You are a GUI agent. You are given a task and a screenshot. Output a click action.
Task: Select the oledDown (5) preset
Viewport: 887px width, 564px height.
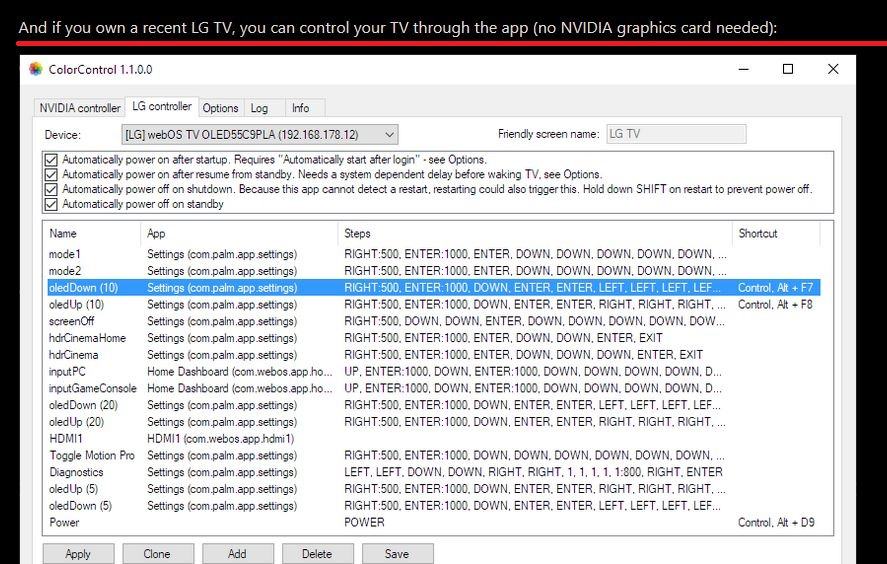(434, 506)
